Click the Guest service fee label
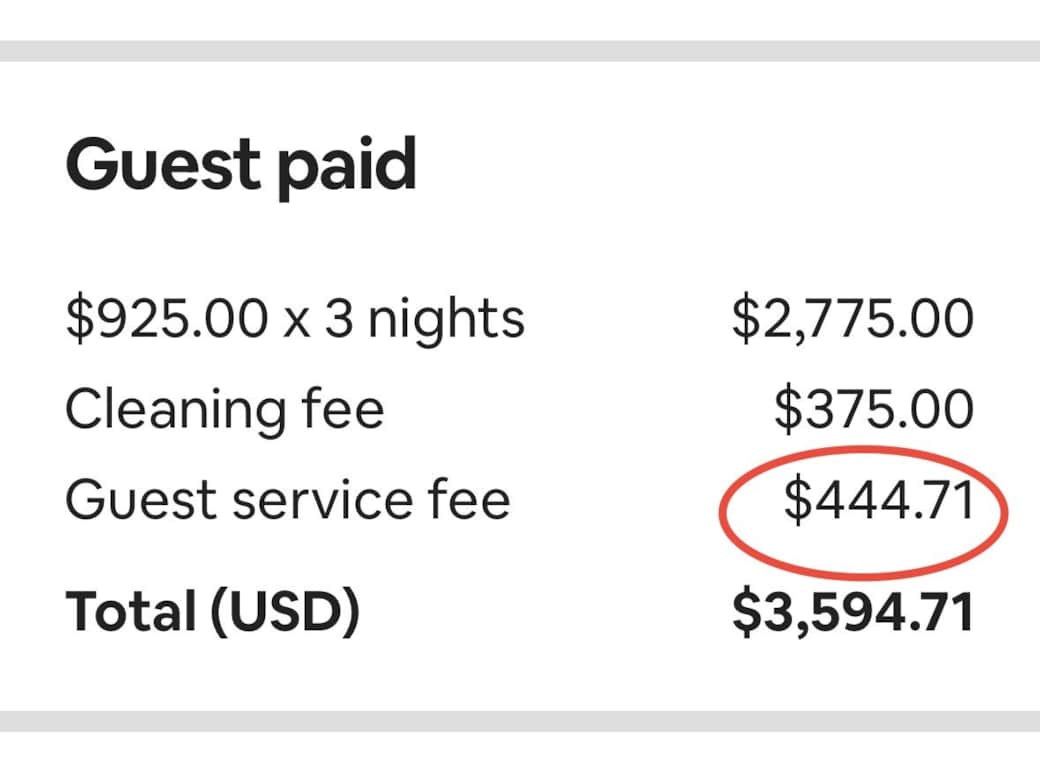This screenshot has width=1040, height=784. point(288,499)
